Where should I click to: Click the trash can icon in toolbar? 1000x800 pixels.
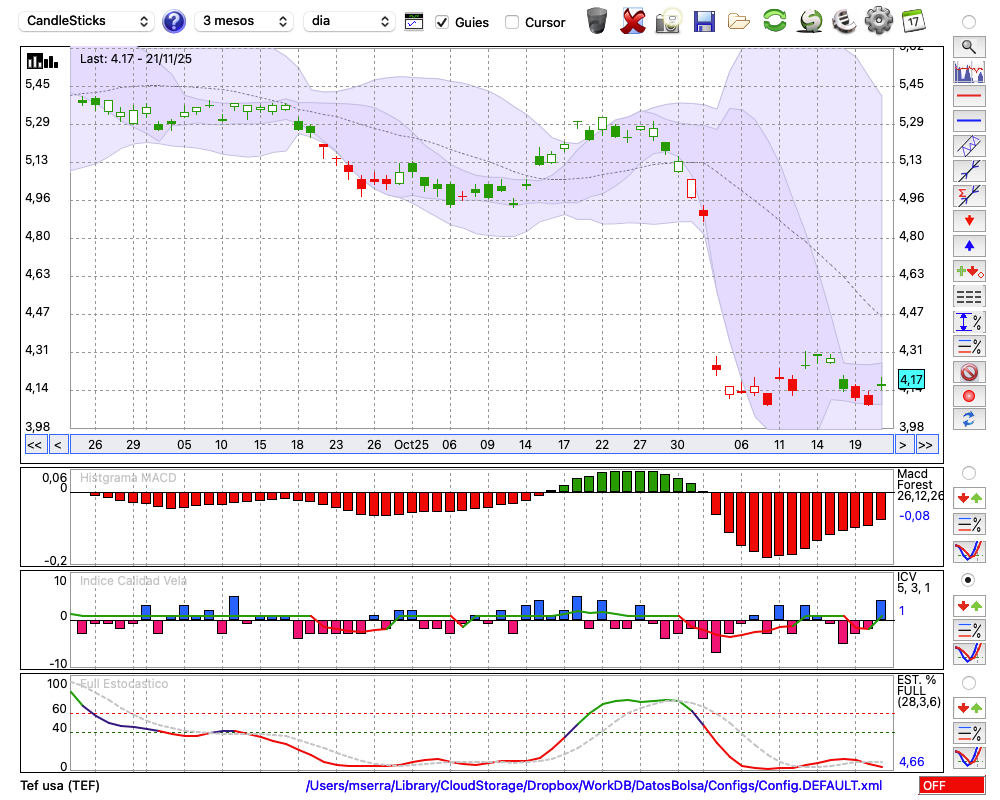pos(597,20)
